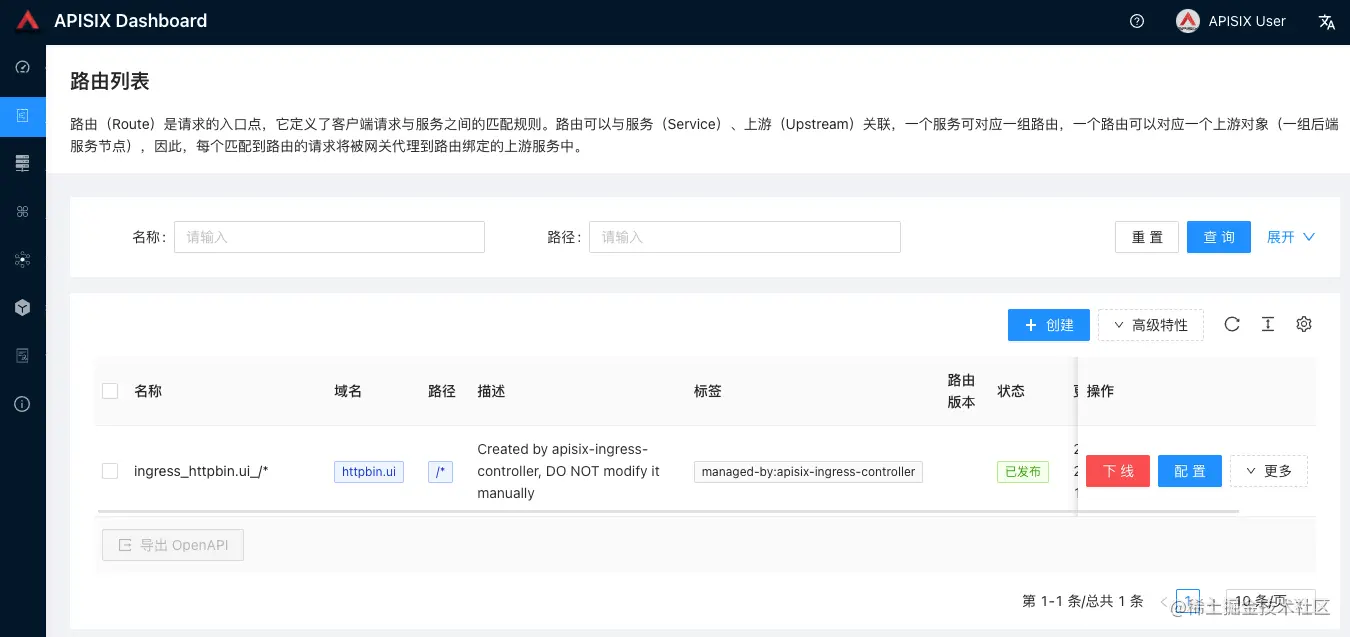Change table density with the column-height icon
The width and height of the screenshot is (1350, 637).
coord(1268,324)
